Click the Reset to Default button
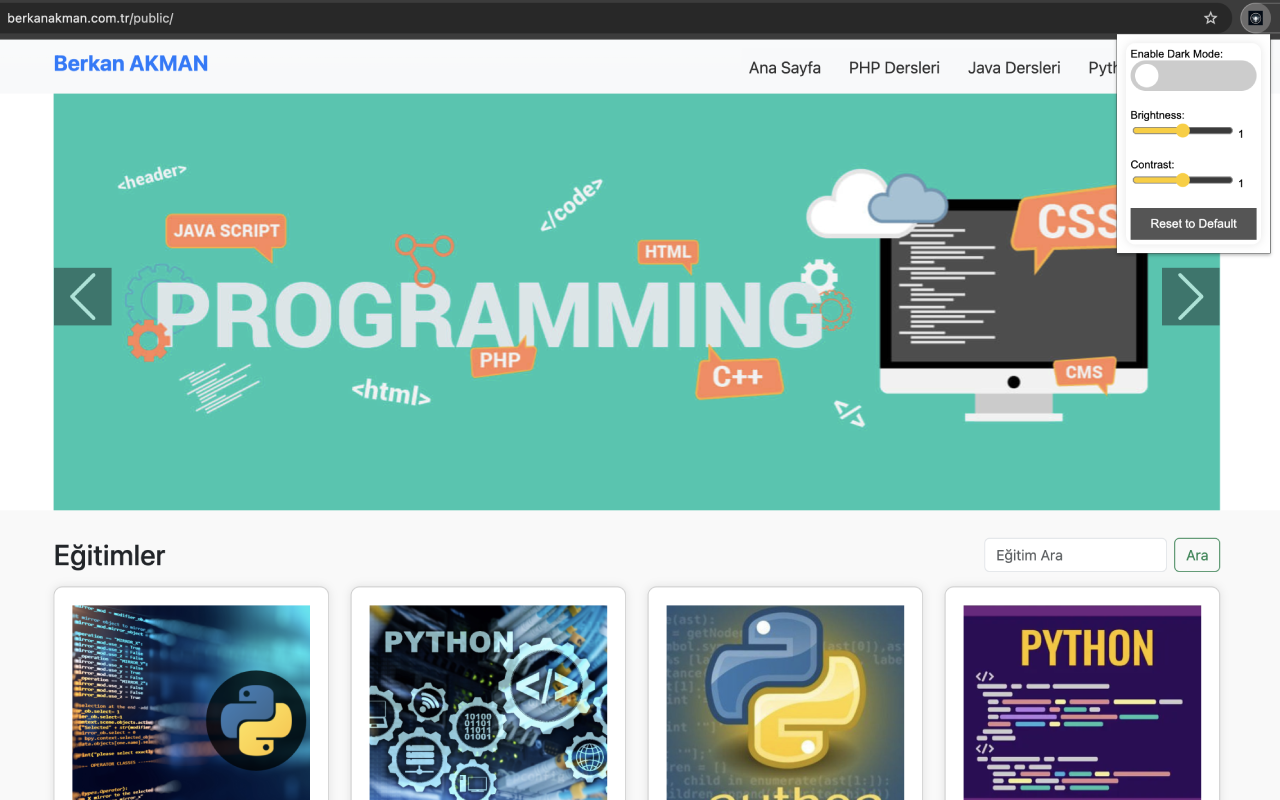This screenshot has width=1280, height=800. (1193, 224)
